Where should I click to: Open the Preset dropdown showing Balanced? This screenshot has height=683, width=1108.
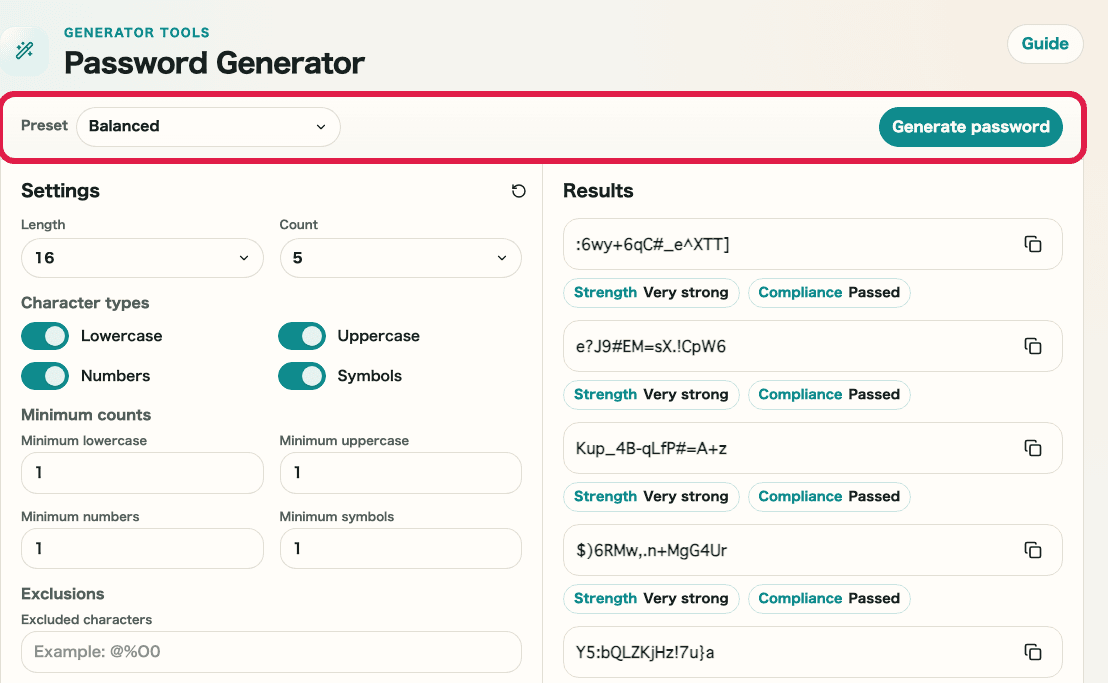[208, 127]
